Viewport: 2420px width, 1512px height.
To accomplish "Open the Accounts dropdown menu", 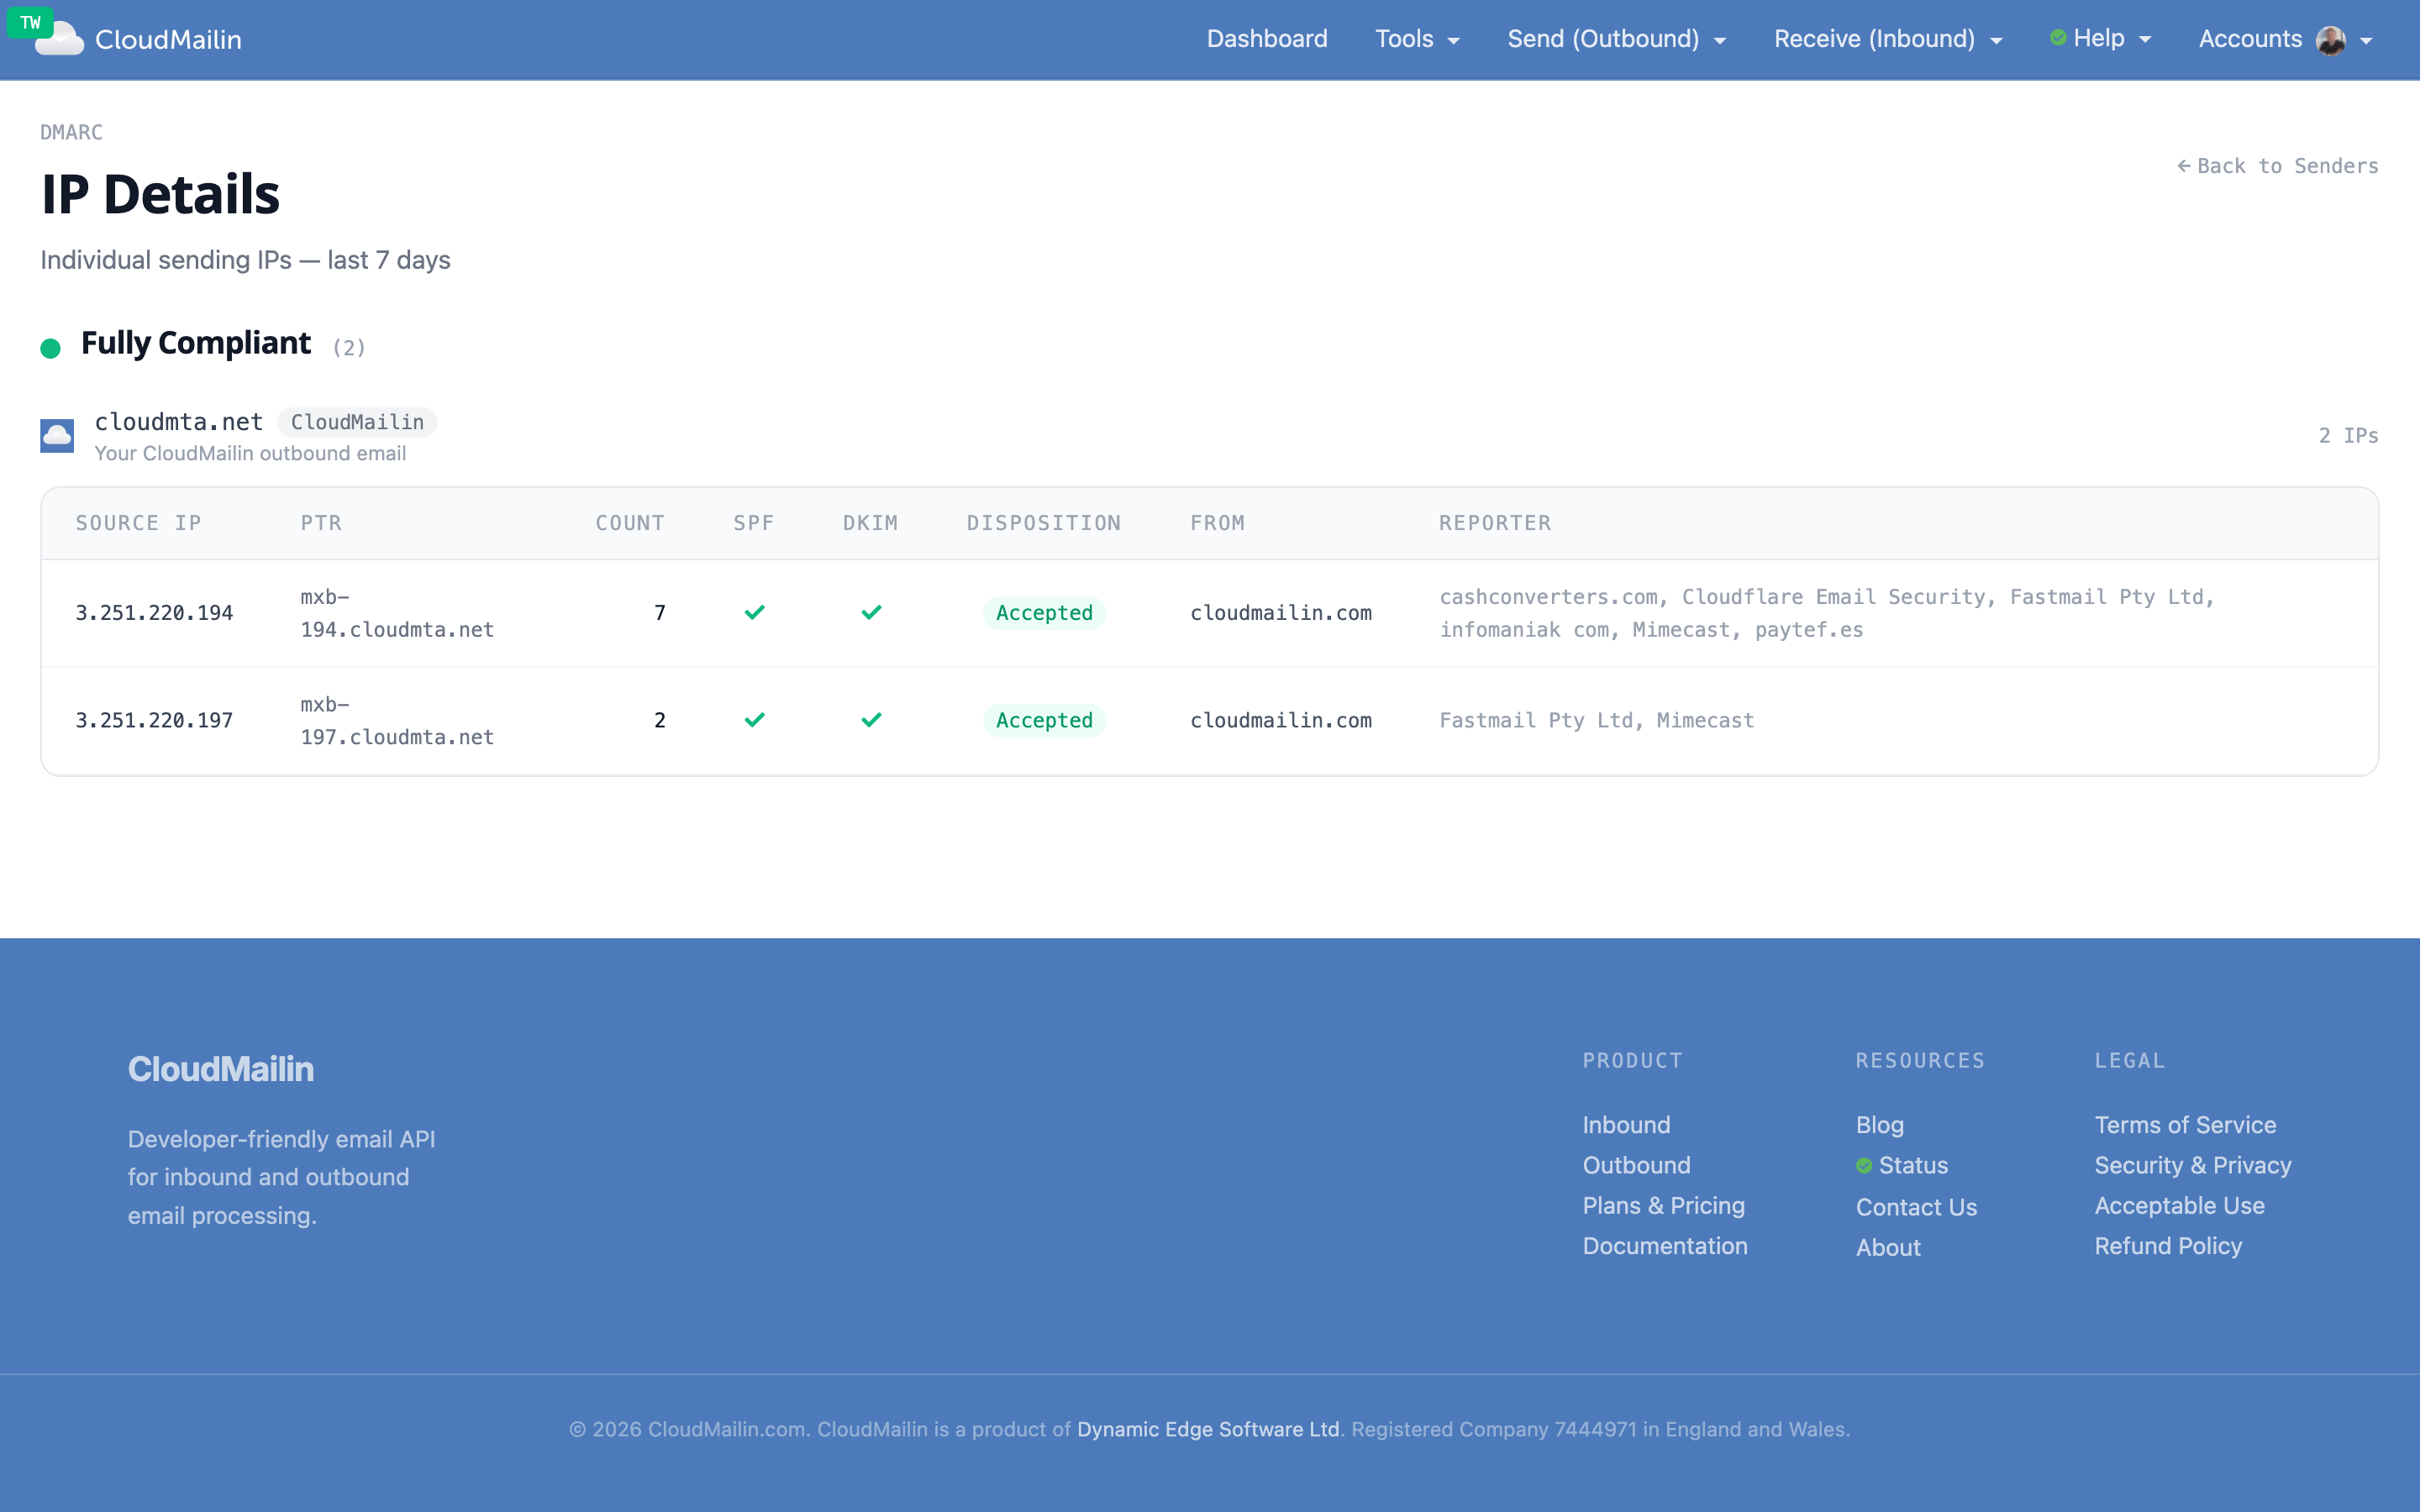I will pyautogui.click(x=2286, y=39).
